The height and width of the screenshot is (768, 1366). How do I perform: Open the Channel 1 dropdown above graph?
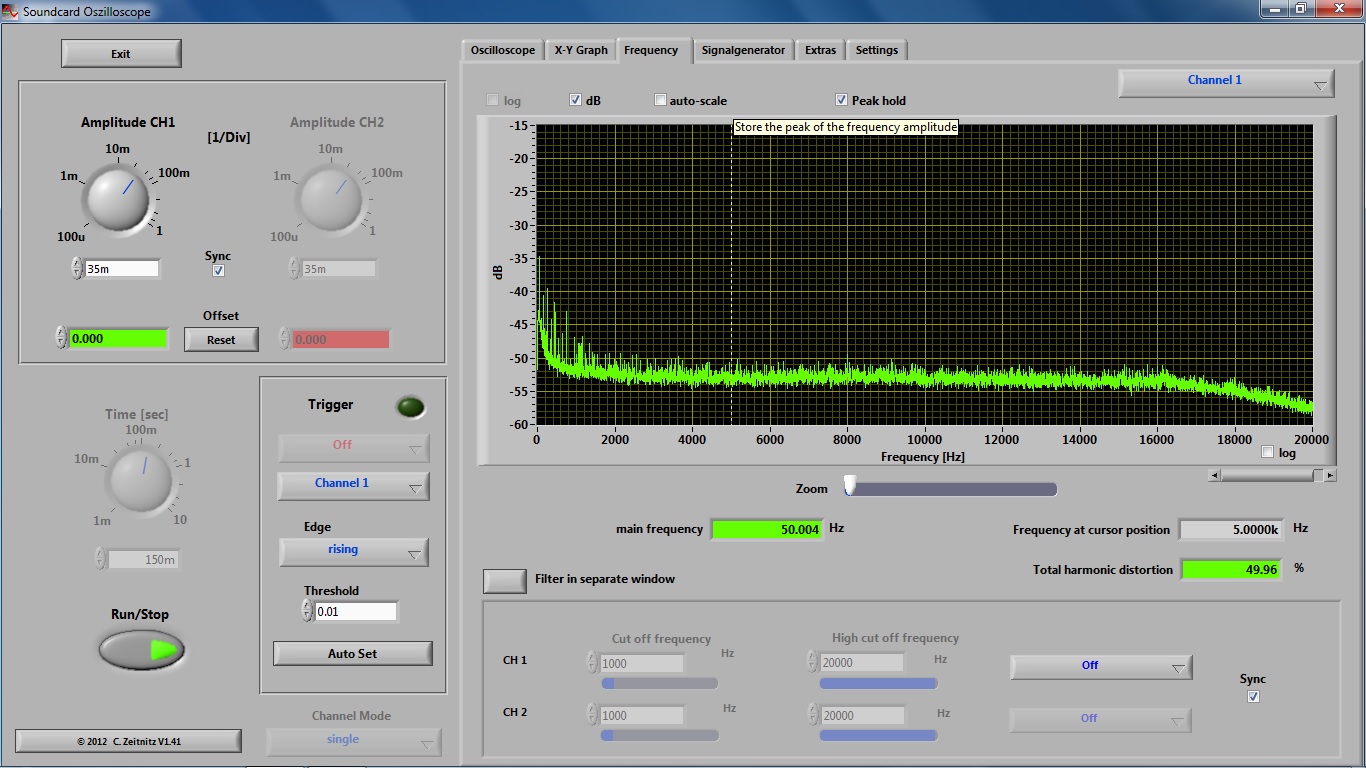coord(1226,82)
